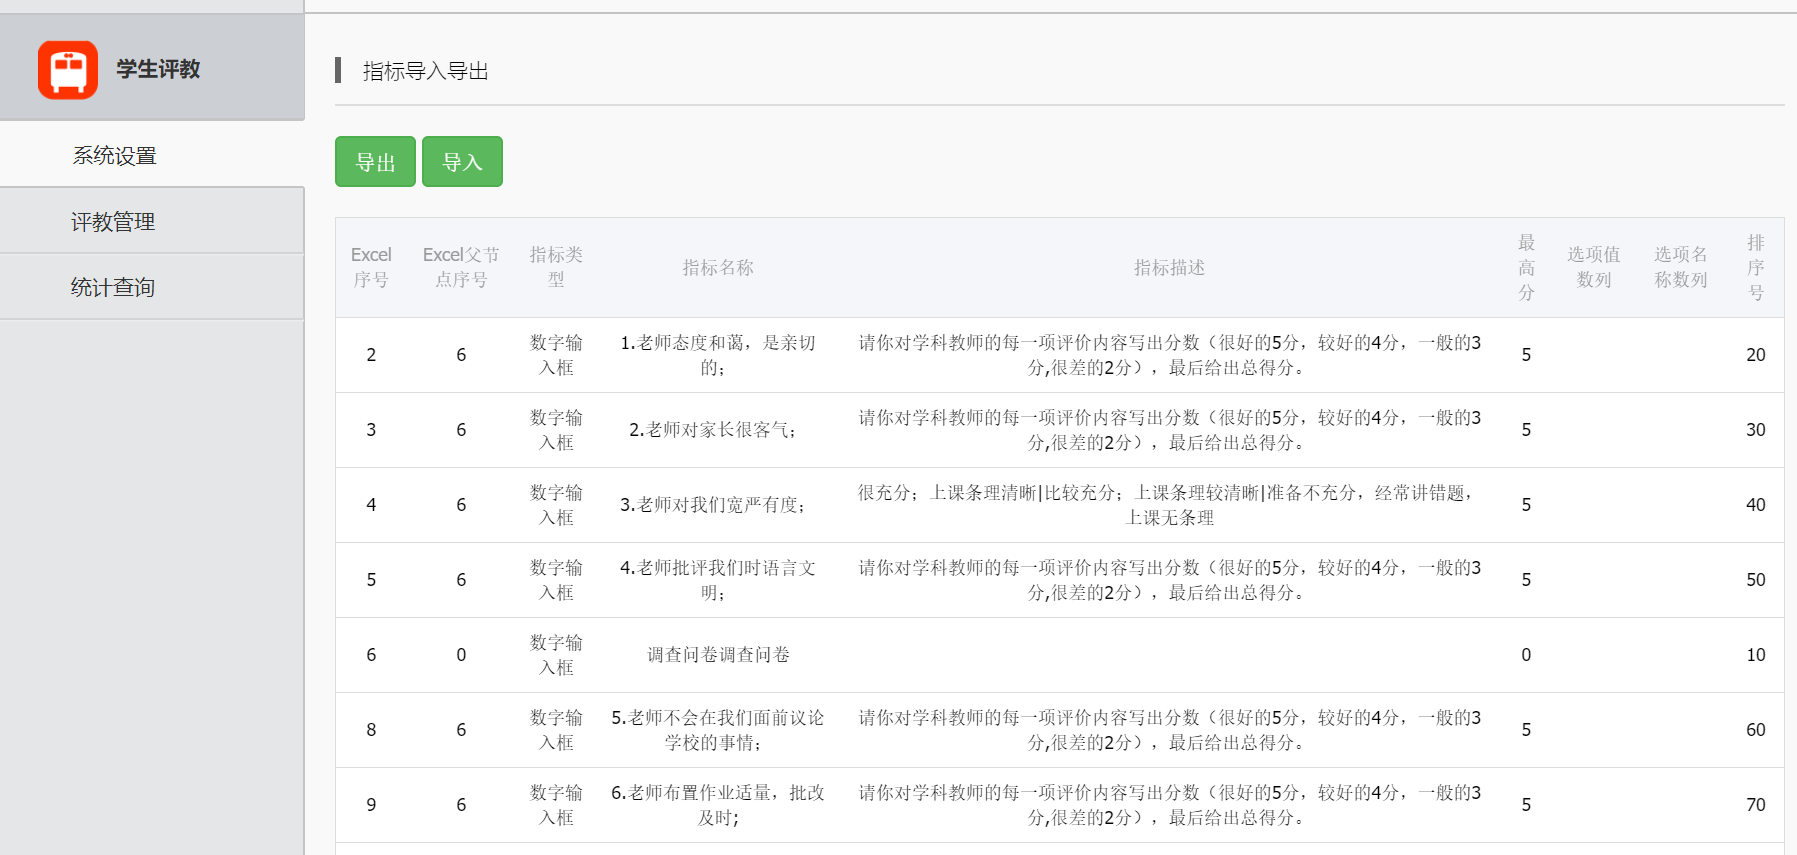This screenshot has height=855, width=1797.
Task: Select the 调查问卷调查问卷 row
Action: (x=718, y=655)
